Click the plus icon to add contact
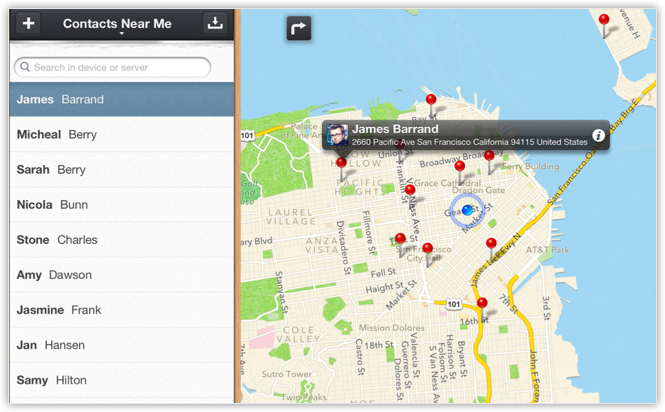Viewport: 665px width, 412px height. (x=29, y=24)
